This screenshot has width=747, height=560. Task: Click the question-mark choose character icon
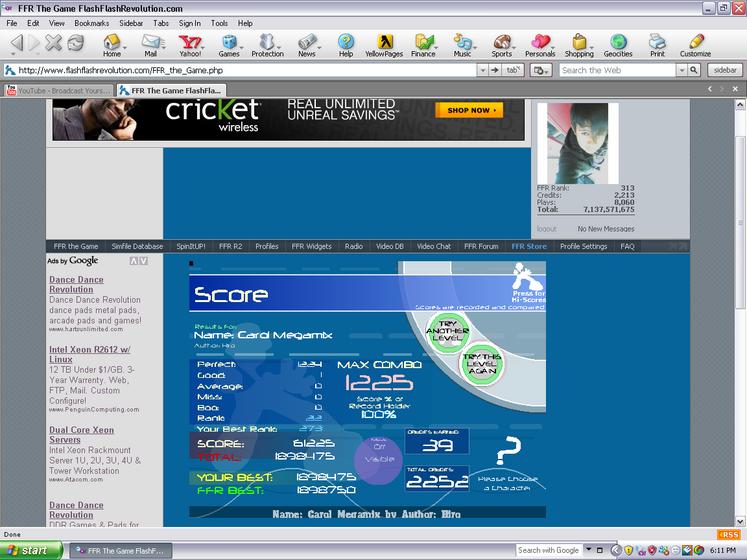click(508, 450)
